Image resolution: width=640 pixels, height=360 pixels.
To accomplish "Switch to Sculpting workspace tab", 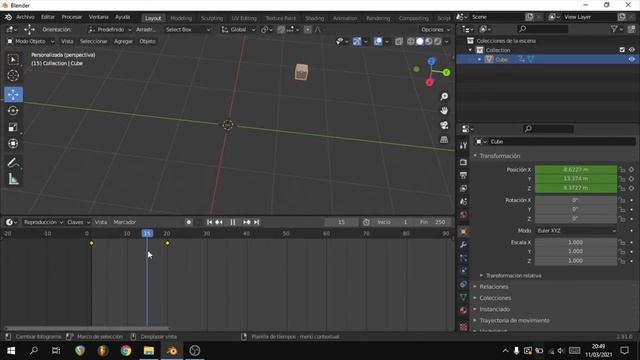I will (x=212, y=18).
